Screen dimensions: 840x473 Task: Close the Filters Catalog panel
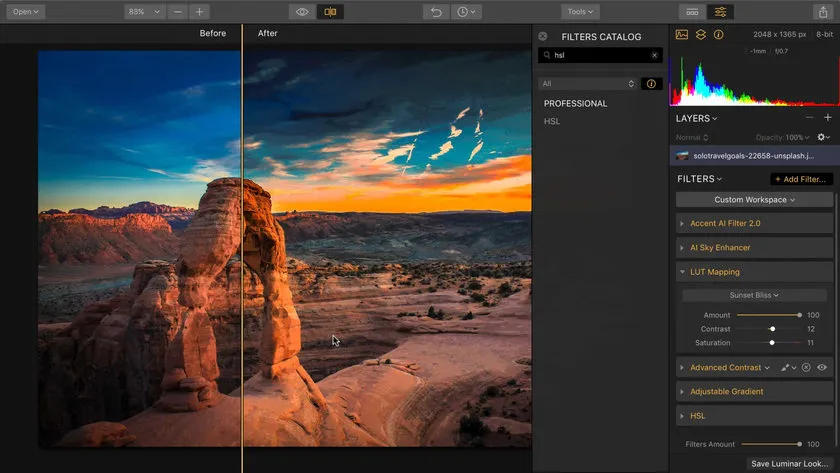(543, 36)
